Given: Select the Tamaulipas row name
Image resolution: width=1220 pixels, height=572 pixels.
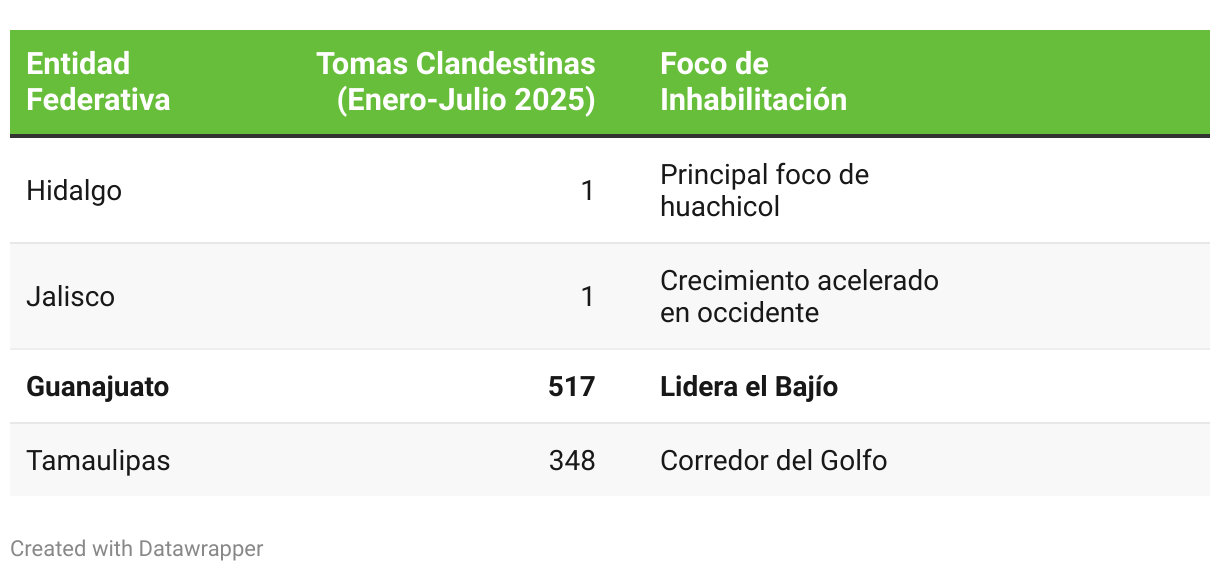Looking at the screenshot, I should pos(98,461).
